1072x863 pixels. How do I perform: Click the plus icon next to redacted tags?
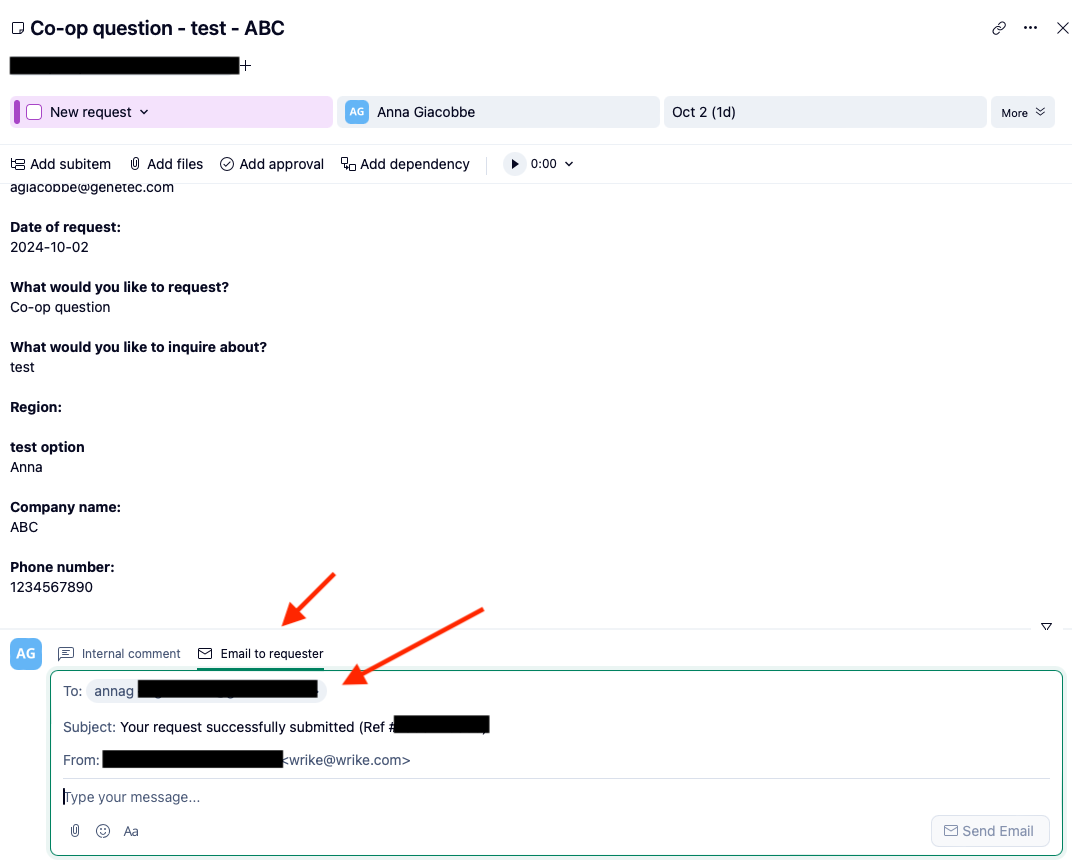point(245,66)
